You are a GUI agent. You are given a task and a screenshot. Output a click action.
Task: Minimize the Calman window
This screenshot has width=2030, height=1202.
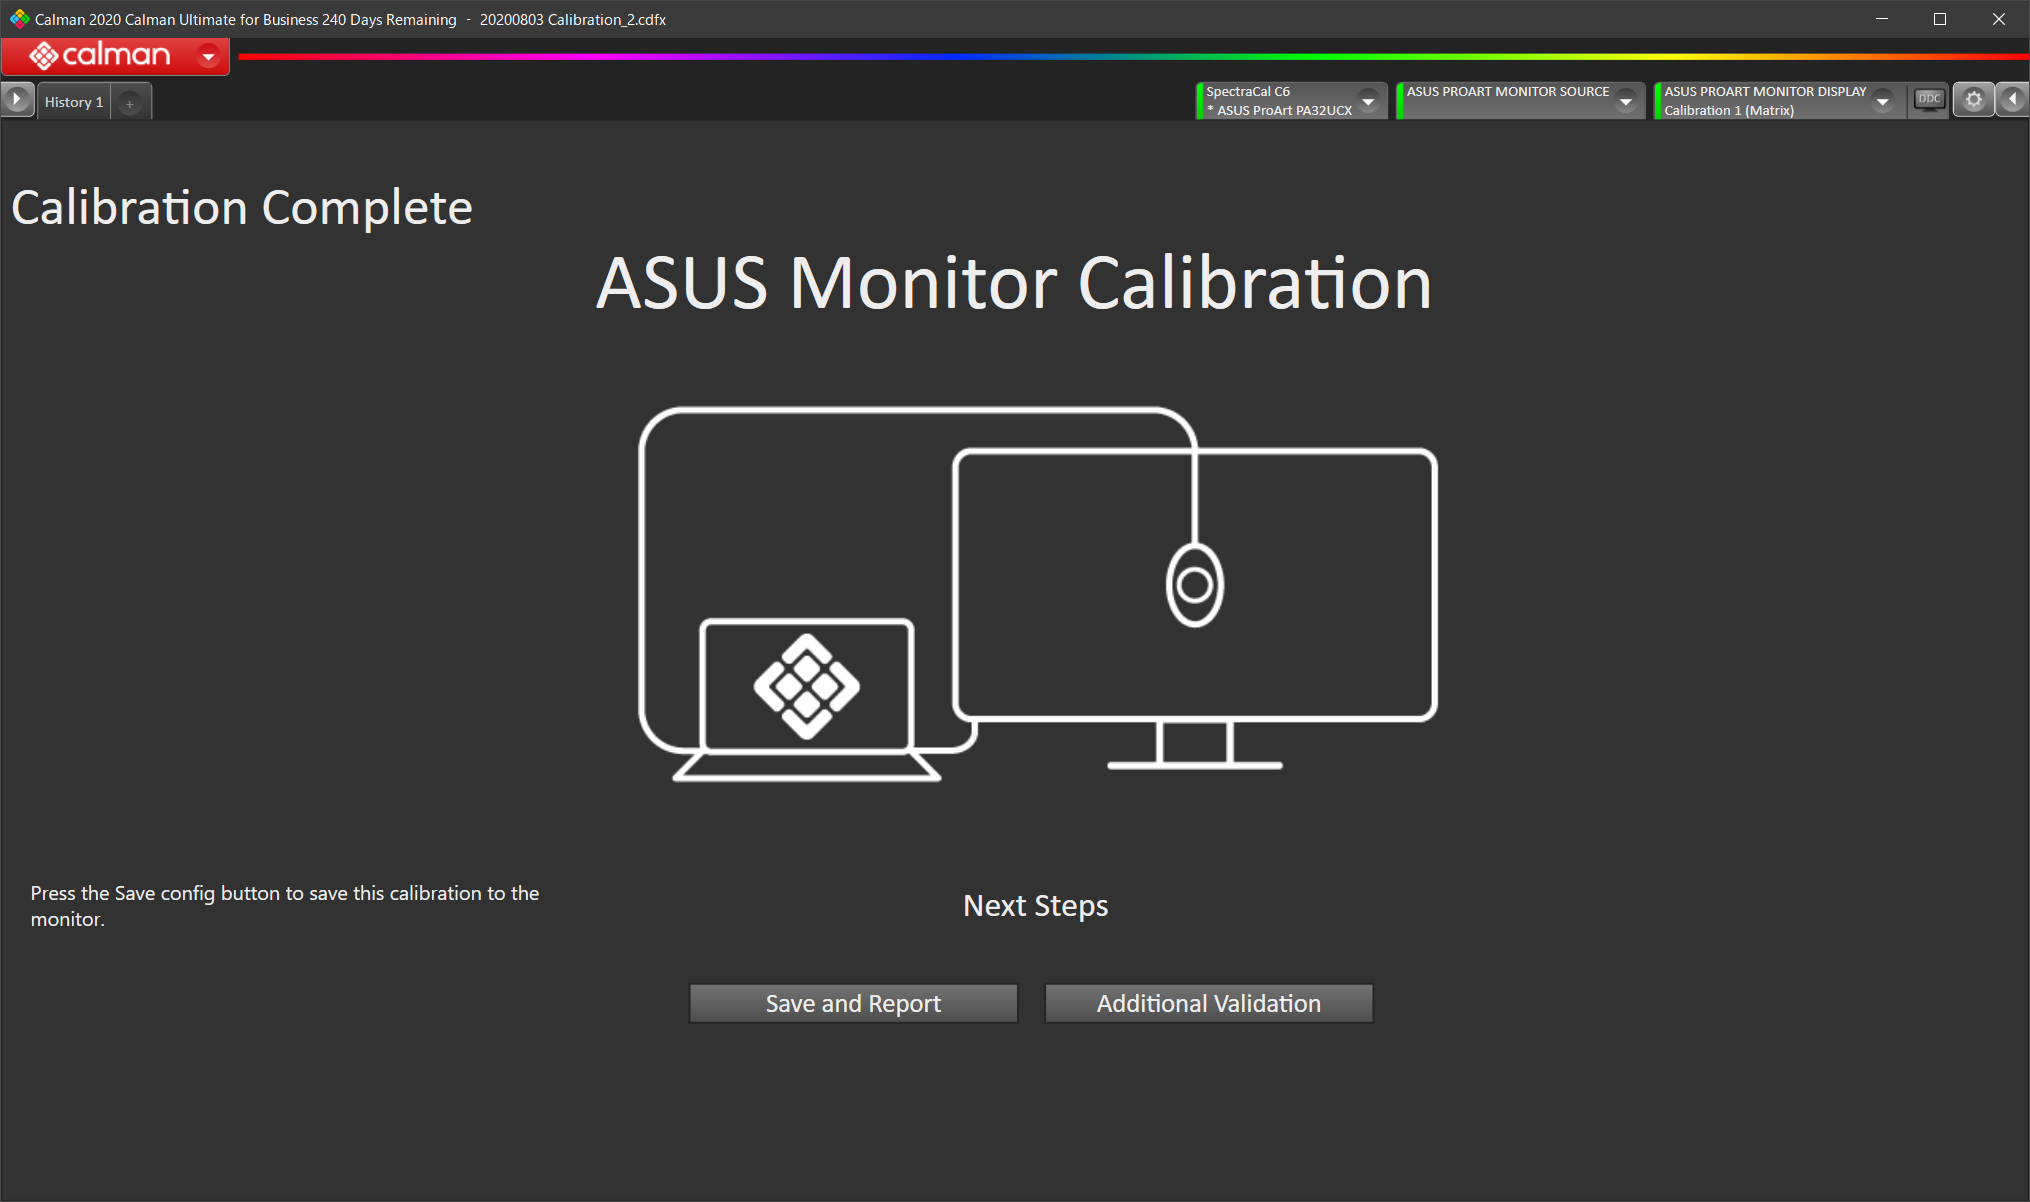(x=1882, y=19)
